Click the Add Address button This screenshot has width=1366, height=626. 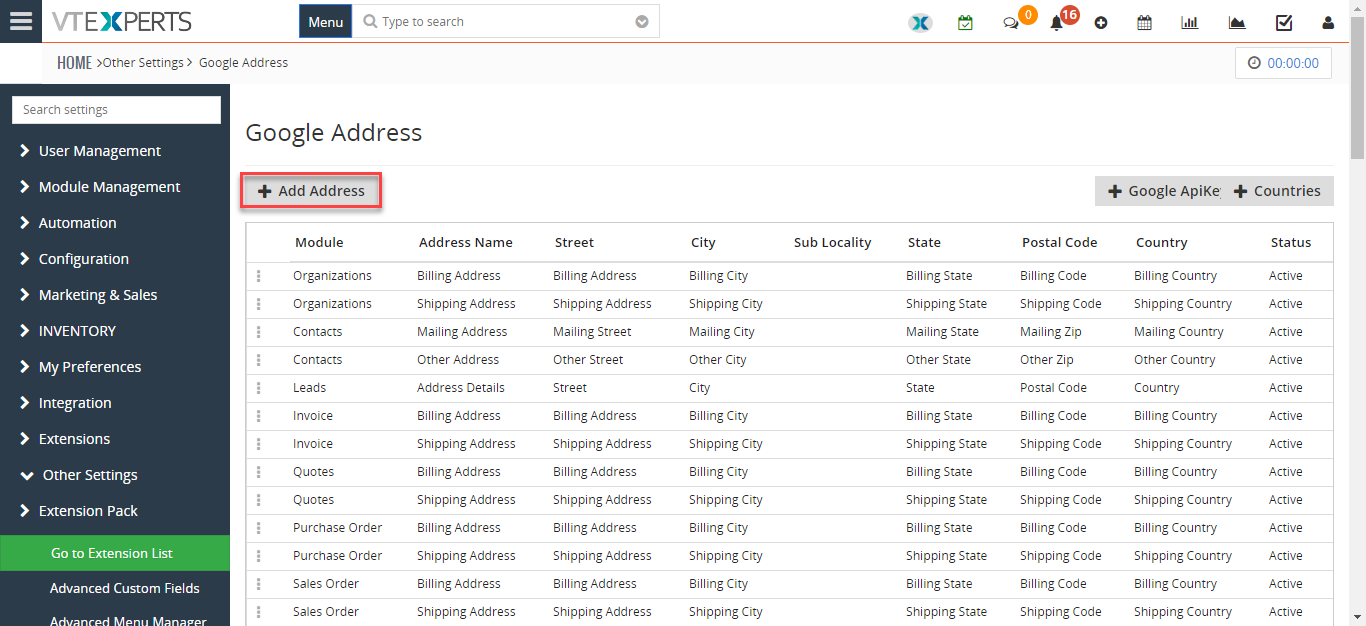[311, 191]
